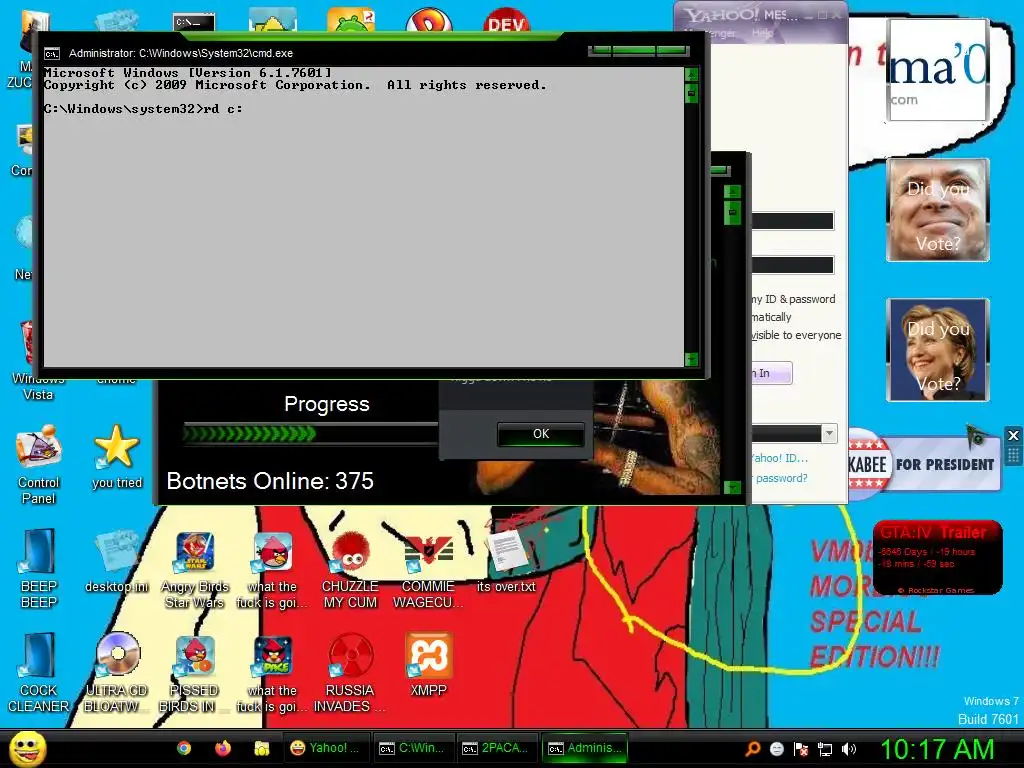
Task: Click the orange magnifier tray icon
Action: [753, 749]
